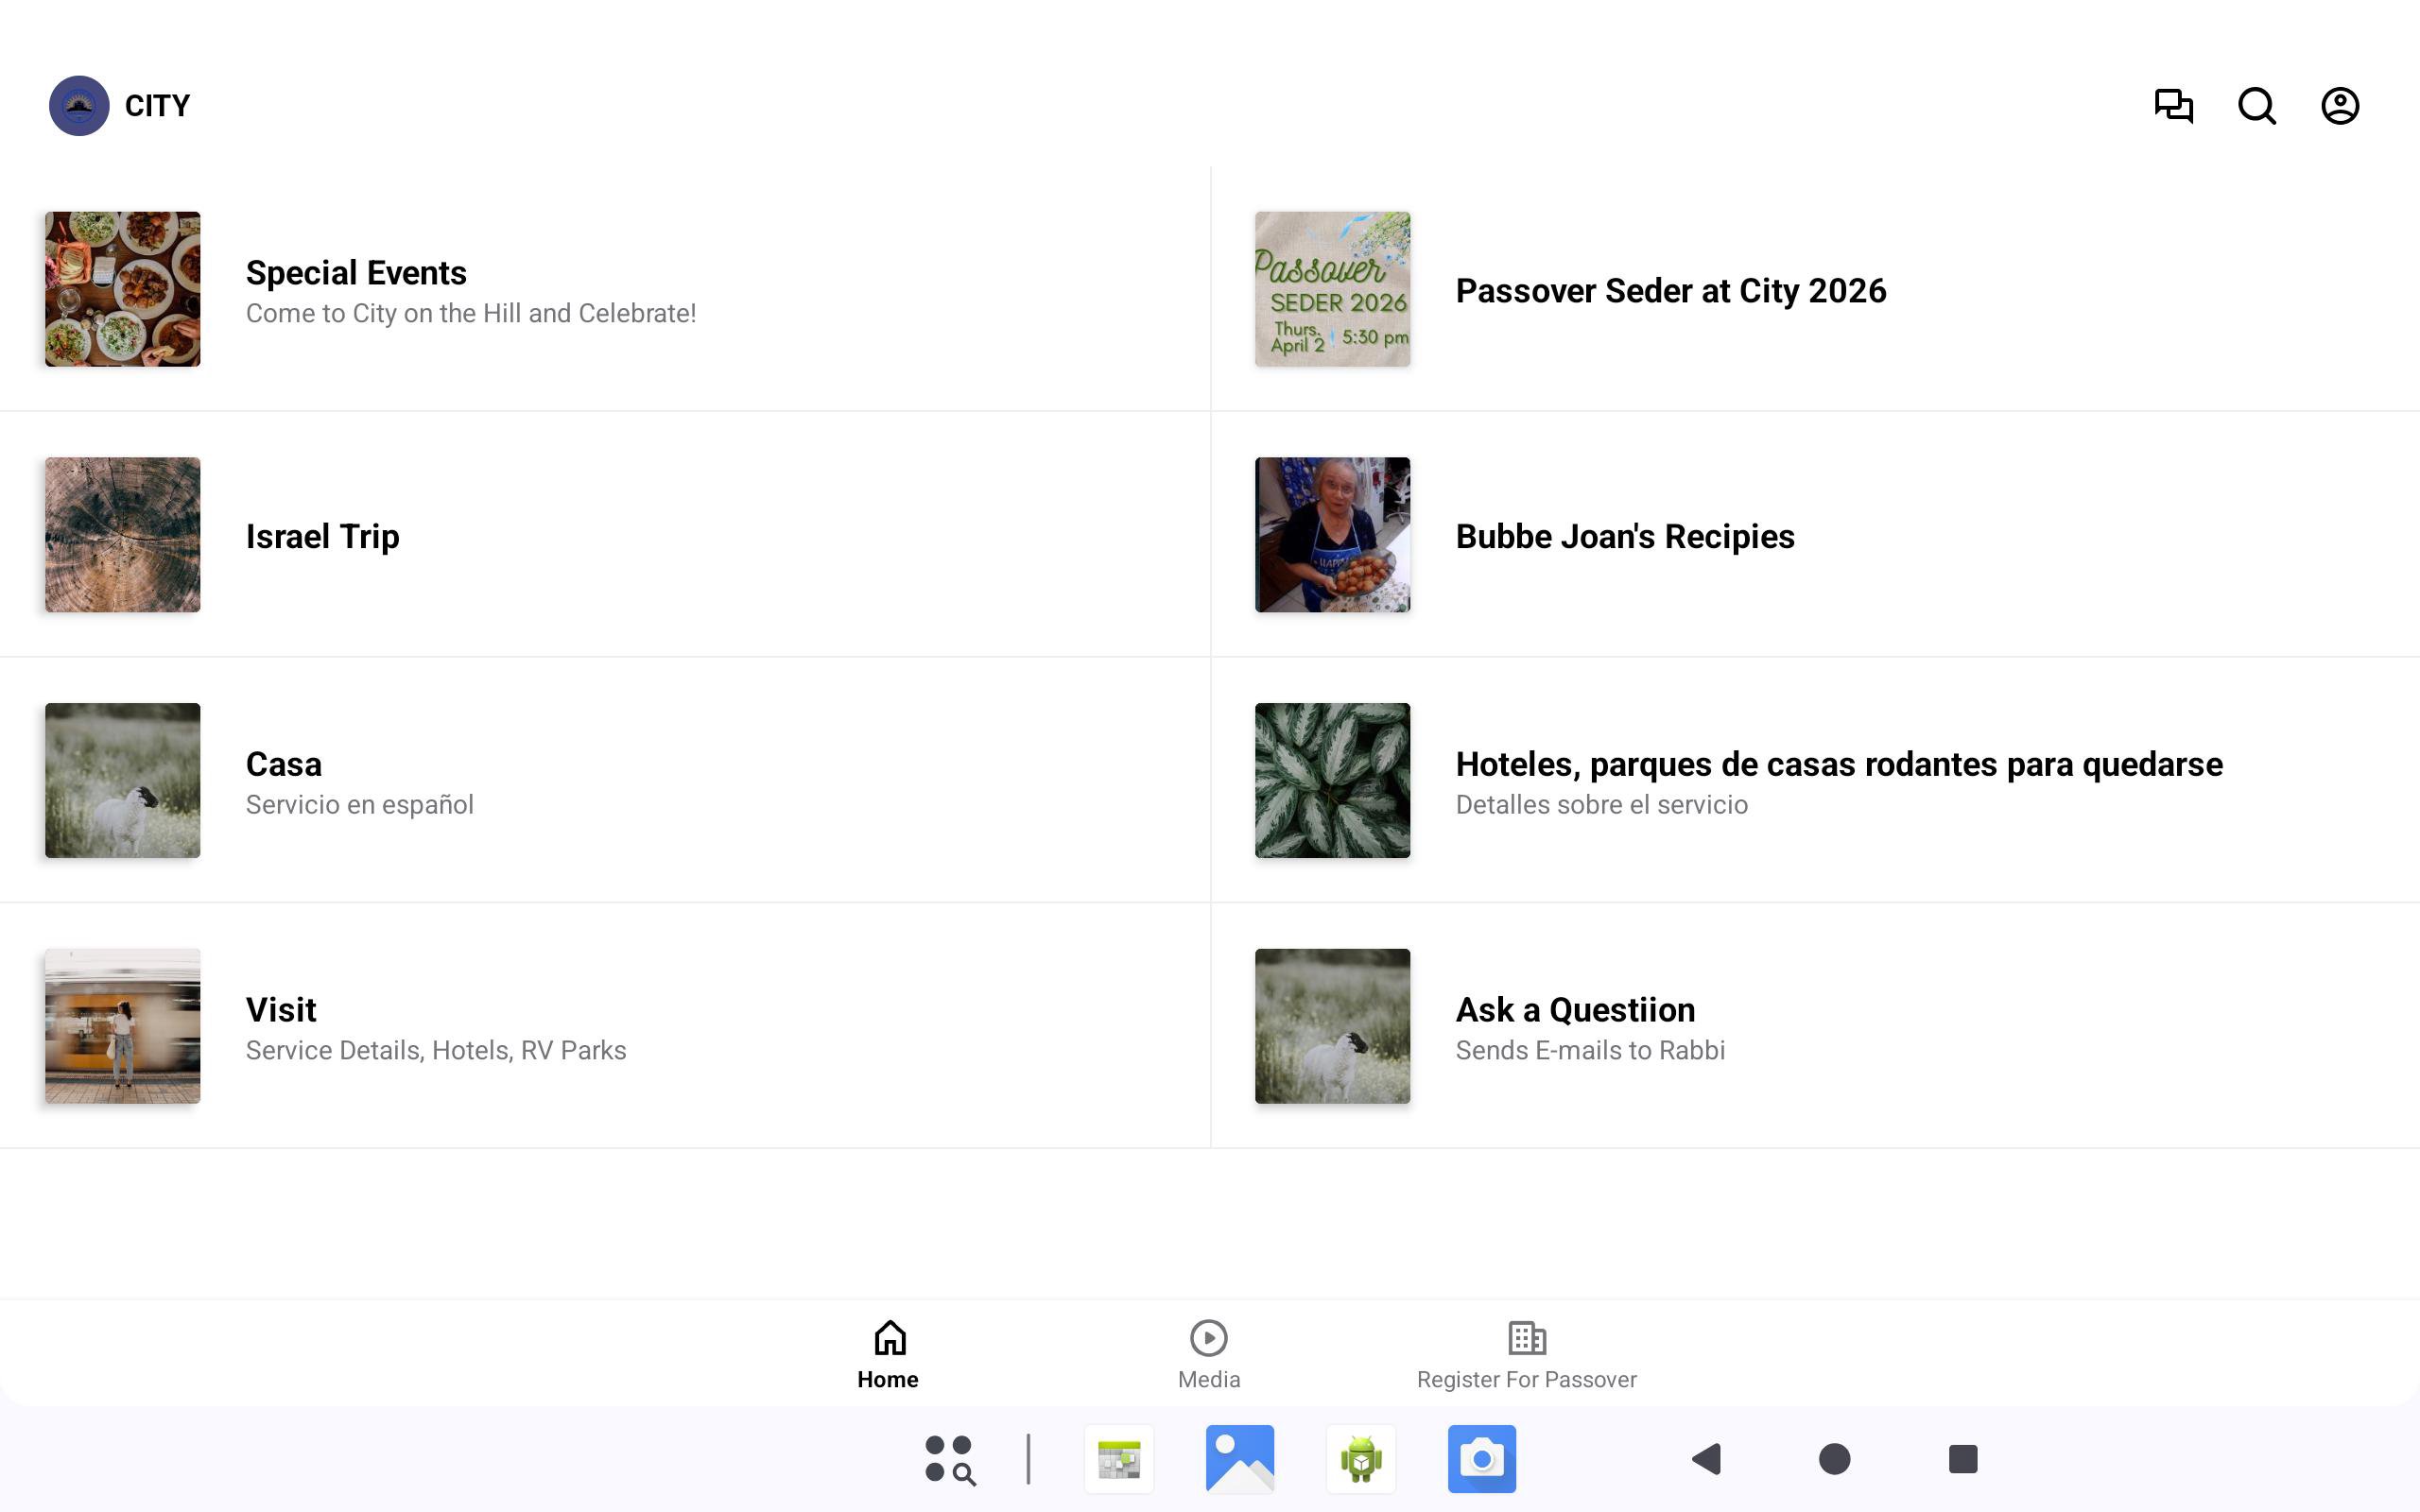Open the recent apps square button

click(1962, 1459)
